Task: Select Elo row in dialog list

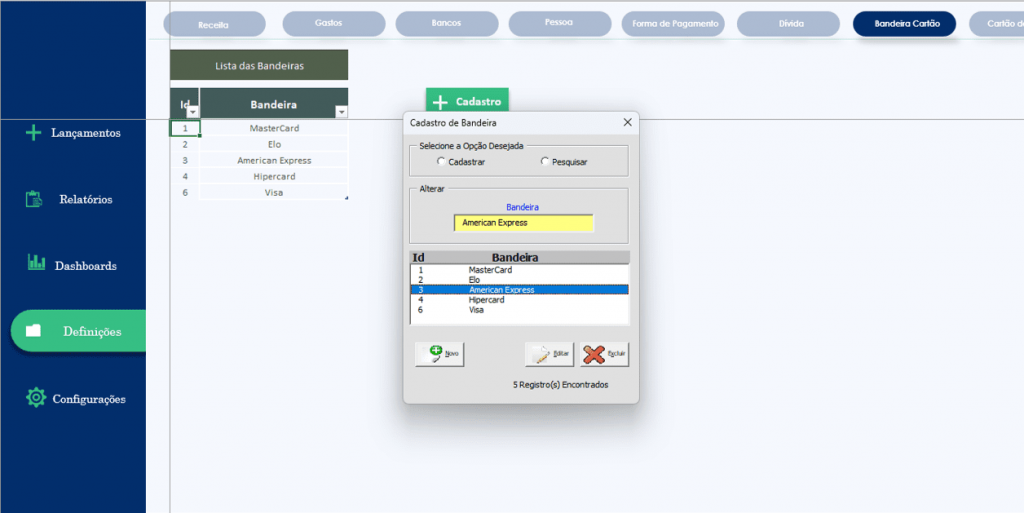Action: point(519,280)
